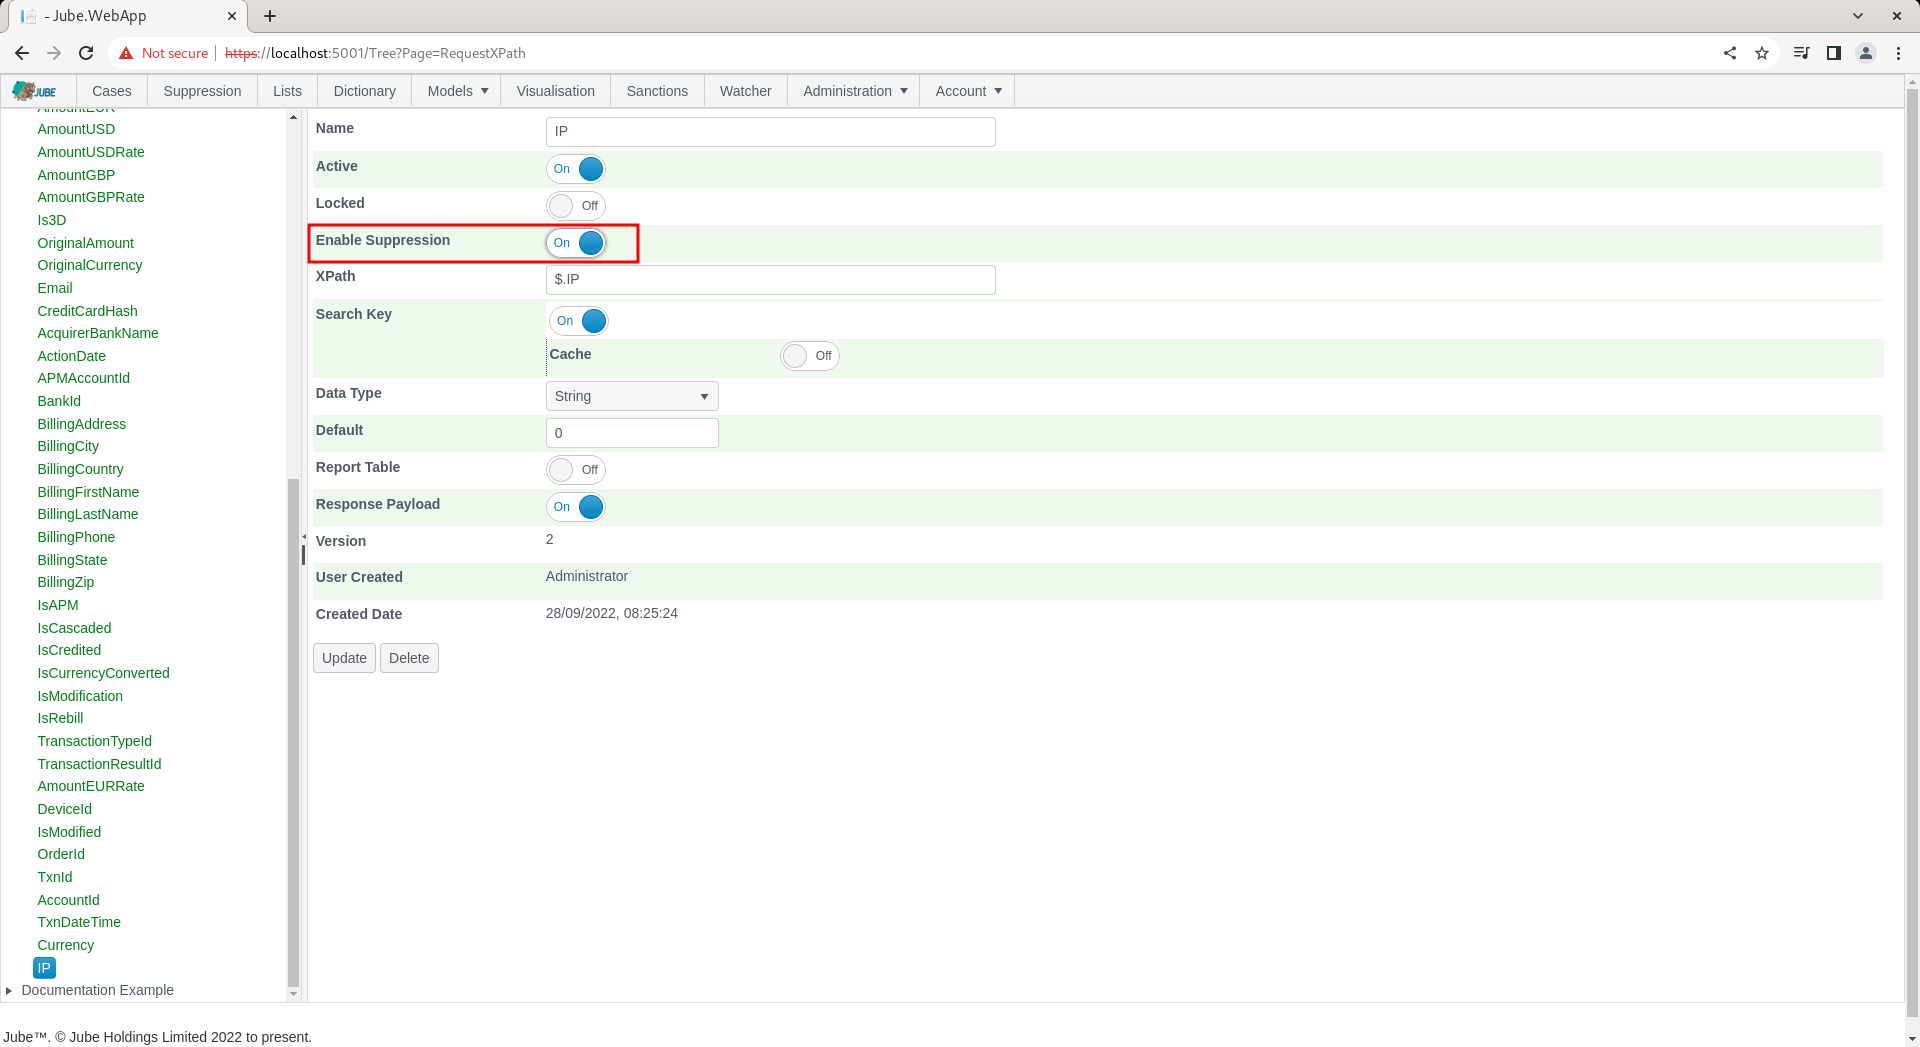Click the tree panel vertical scrollbar
1920x1047 pixels.
tap(293, 733)
